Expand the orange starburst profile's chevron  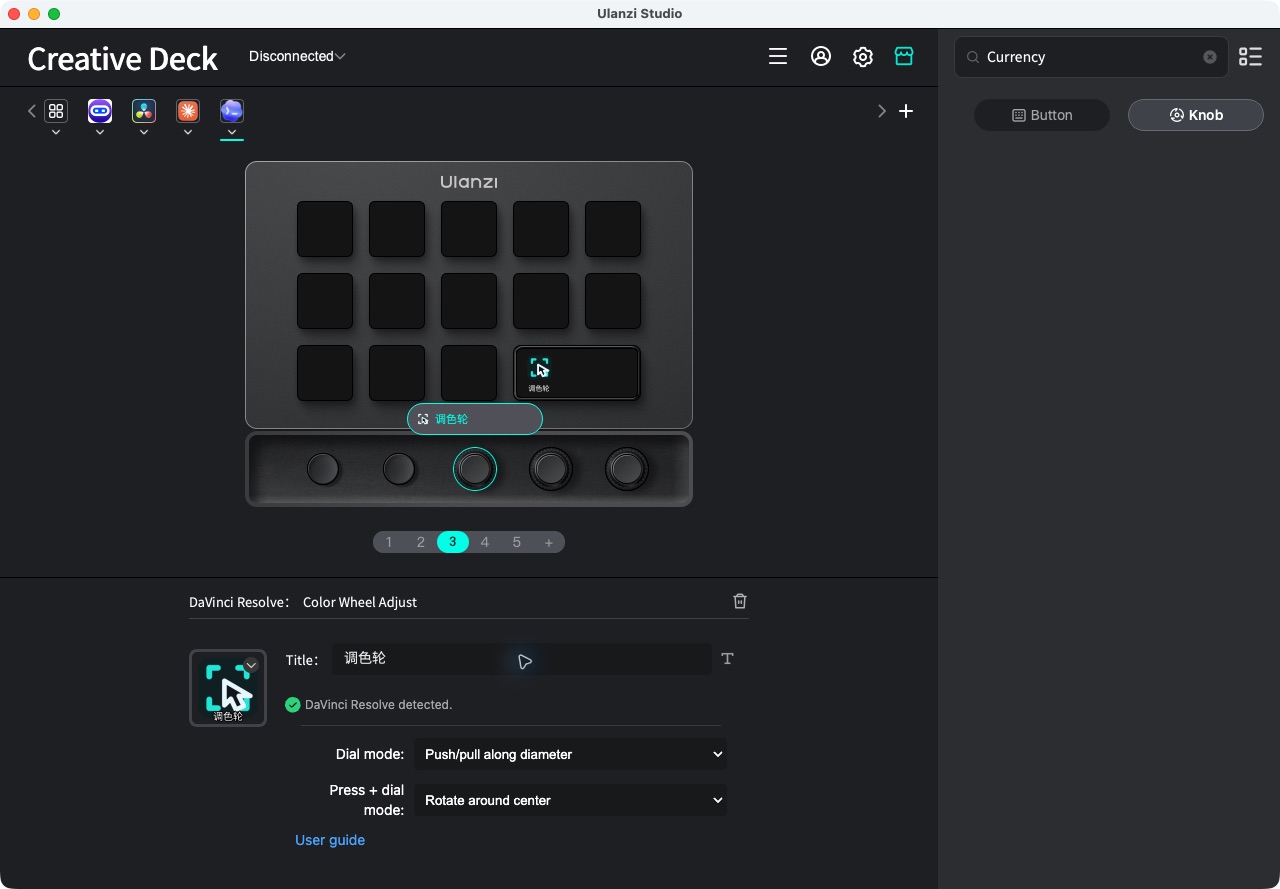[188, 132]
